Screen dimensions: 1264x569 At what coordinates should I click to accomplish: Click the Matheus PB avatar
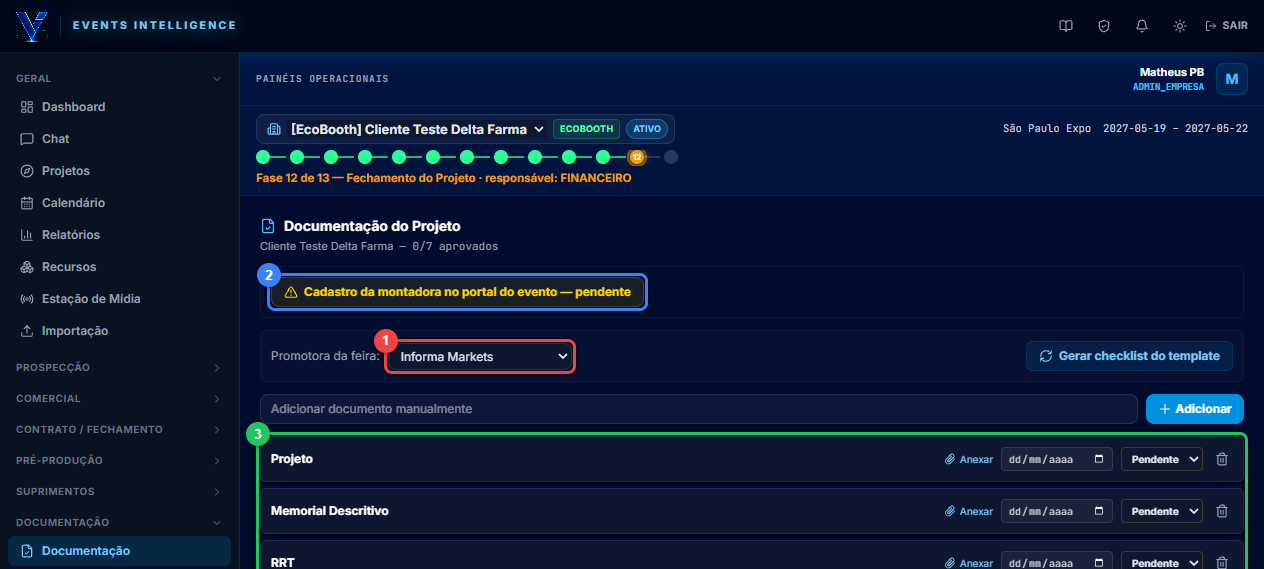(1232, 79)
